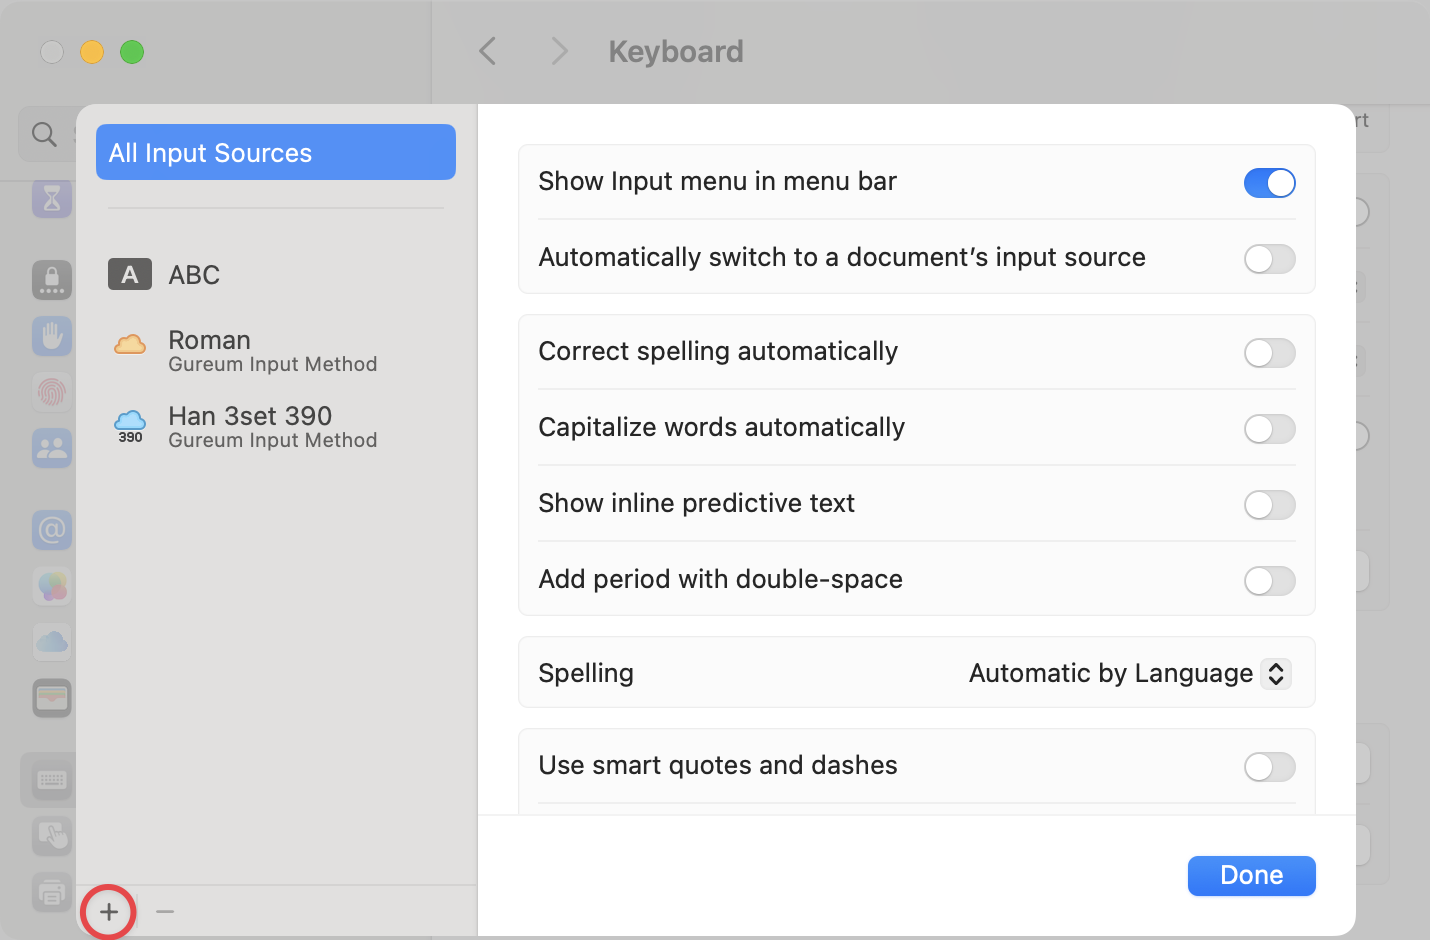Enable Add period with double-space
The image size is (1430, 940).
pyautogui.click(x=1269, y=581)
